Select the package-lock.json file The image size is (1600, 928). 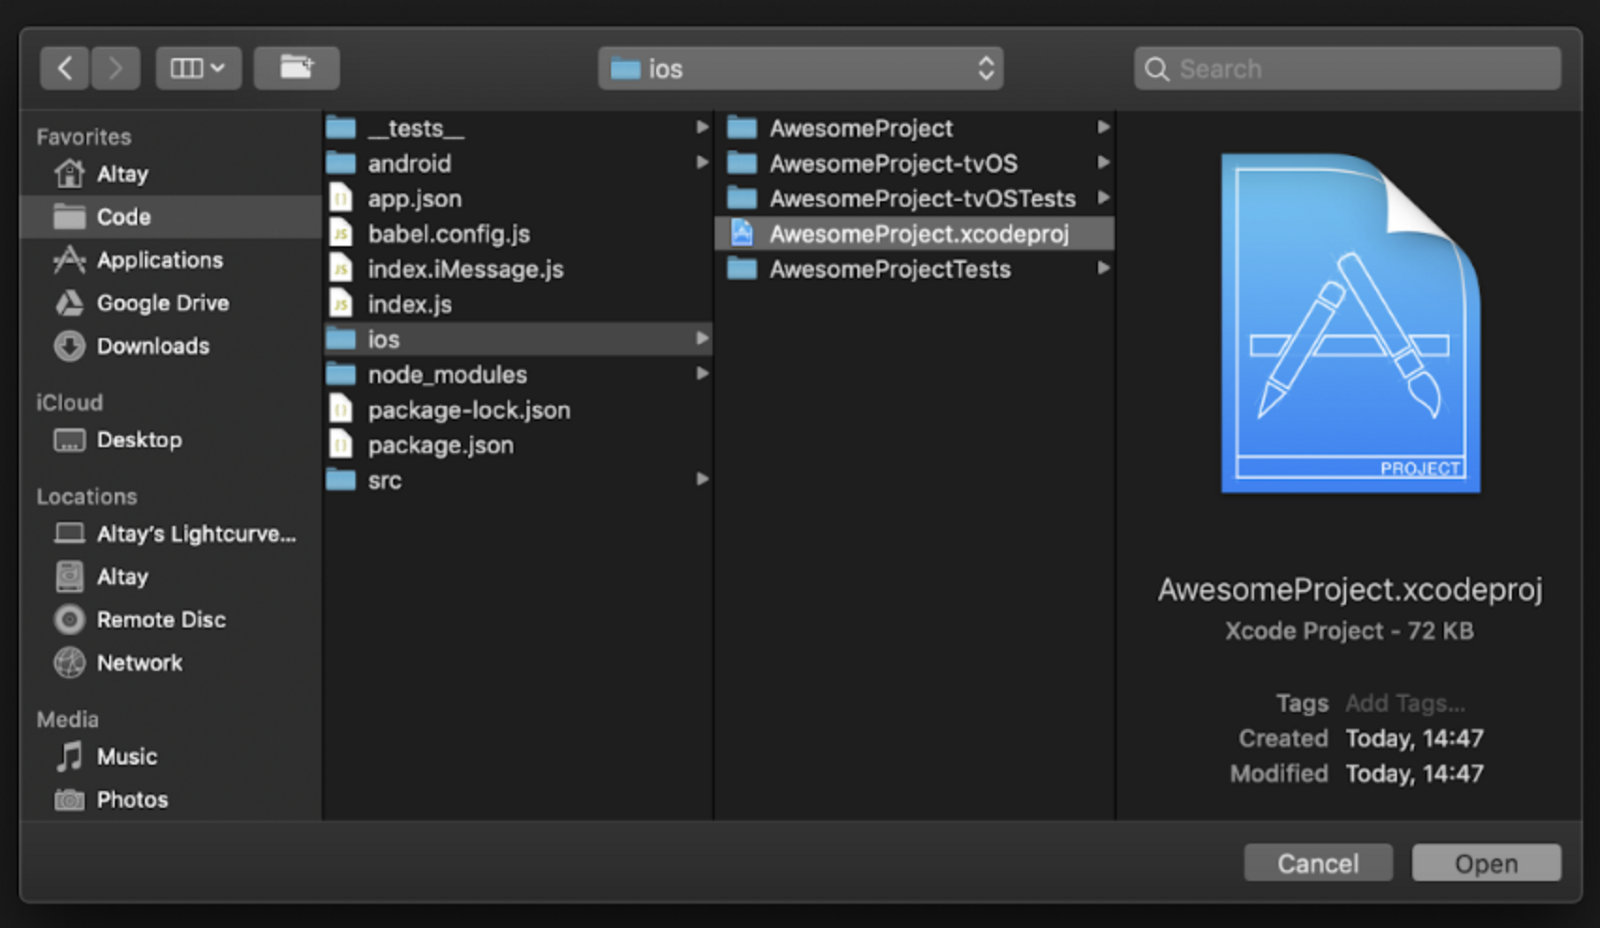point(518,410)
